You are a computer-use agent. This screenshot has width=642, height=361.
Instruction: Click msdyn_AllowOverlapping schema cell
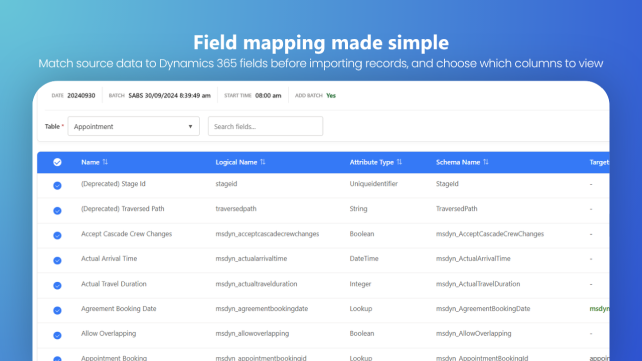(x=473, y=334)
